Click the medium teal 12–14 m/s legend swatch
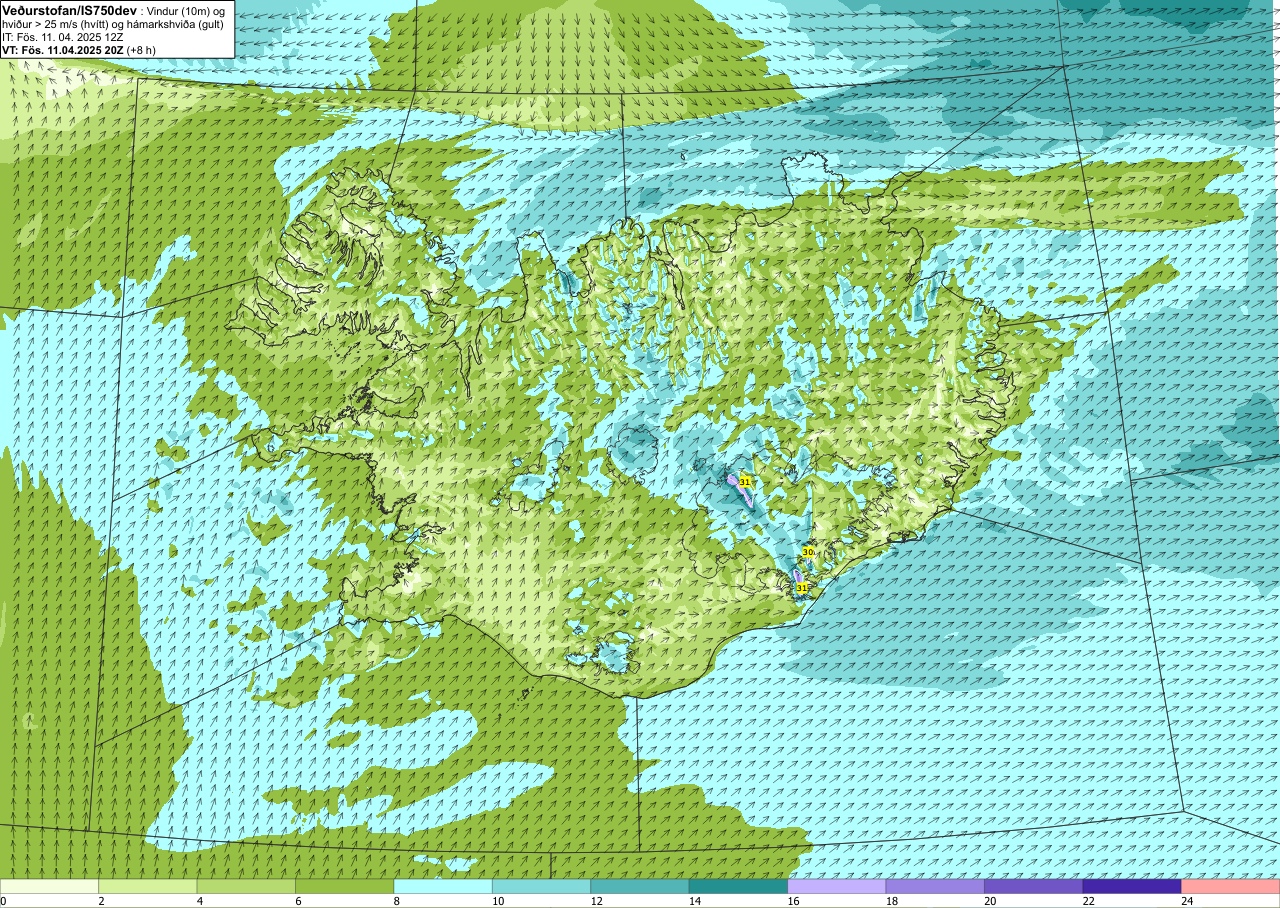1280x908 pixels. [x=640, y=887]
